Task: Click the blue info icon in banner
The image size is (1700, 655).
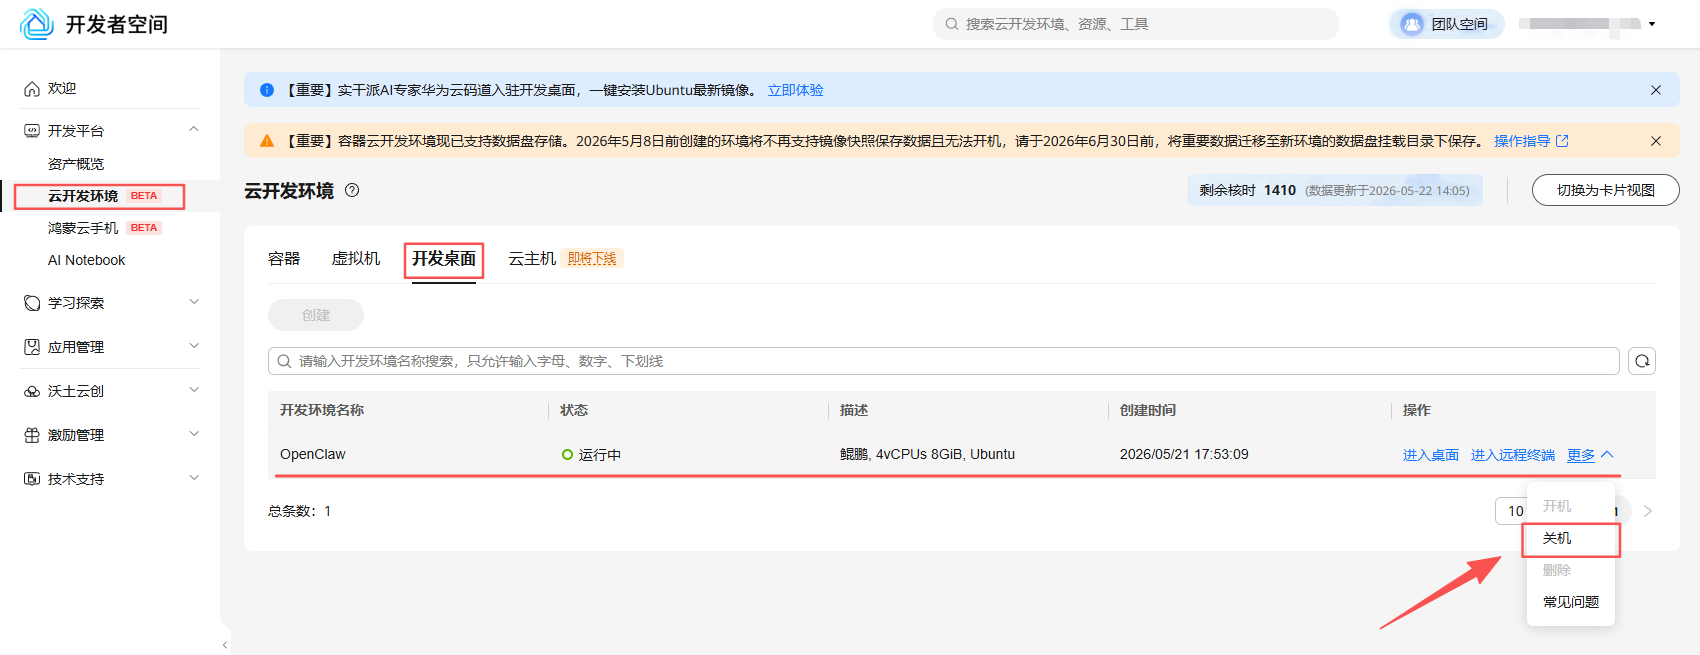Action: [x=267, y=90]
